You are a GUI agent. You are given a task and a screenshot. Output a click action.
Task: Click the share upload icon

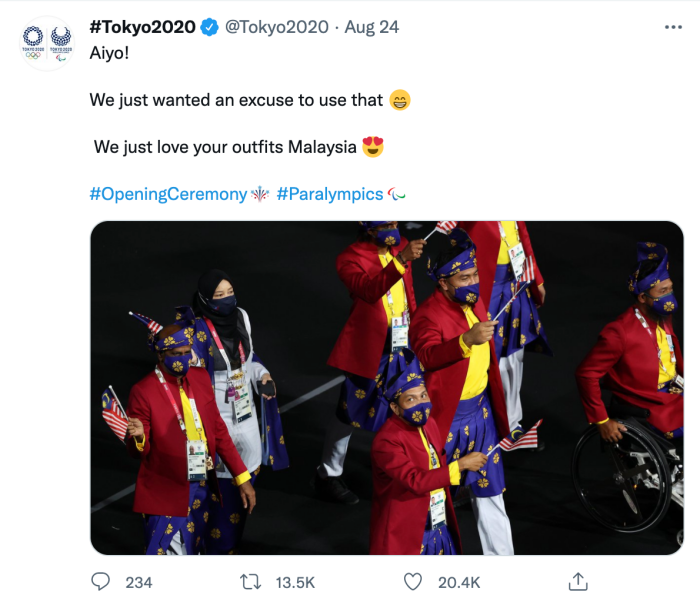[577, 581]
